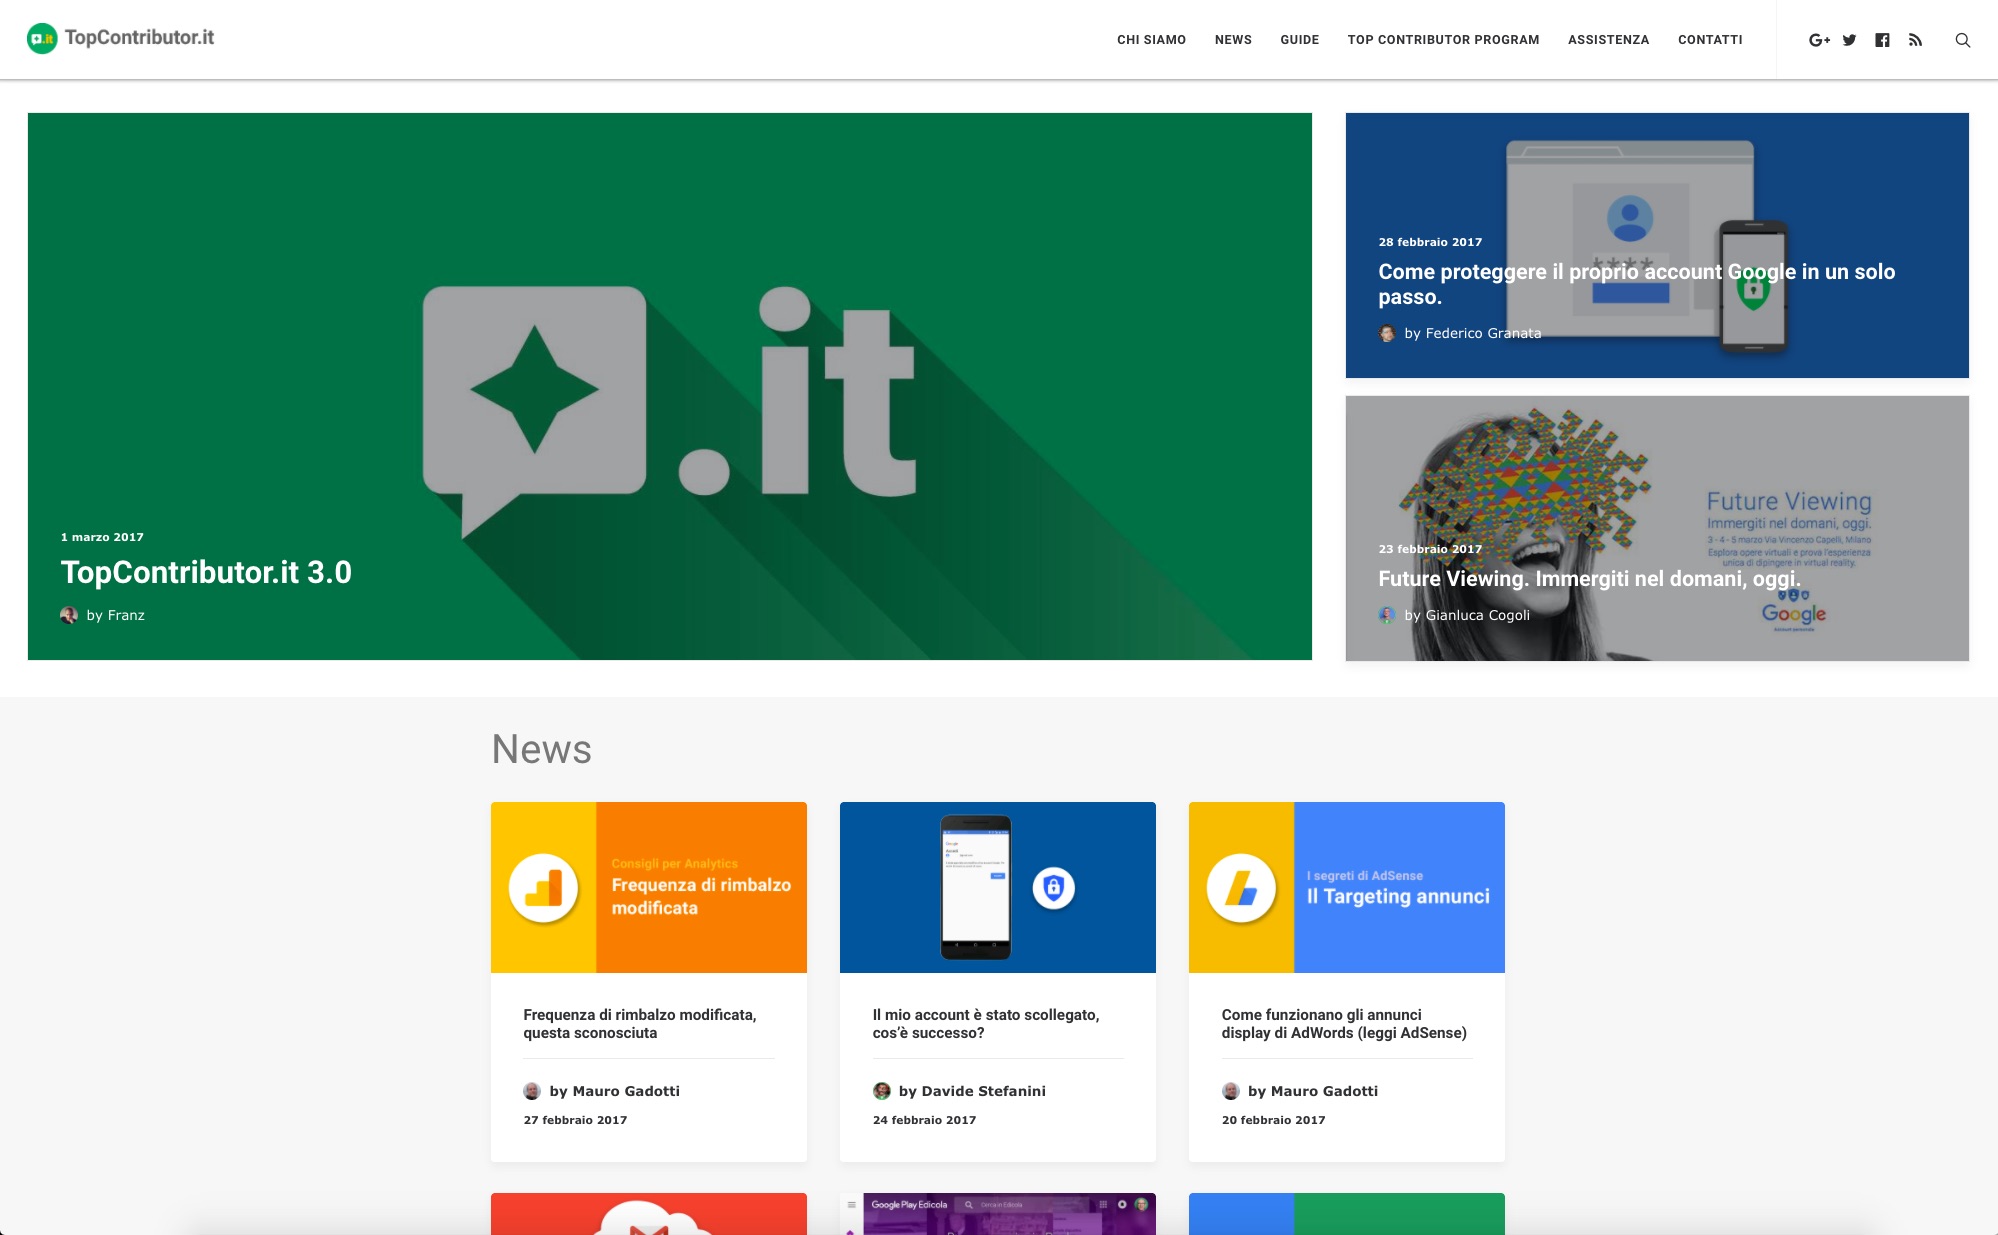Open 'Frequenza di rimbalzo modificata' article title

point(640,1024)
